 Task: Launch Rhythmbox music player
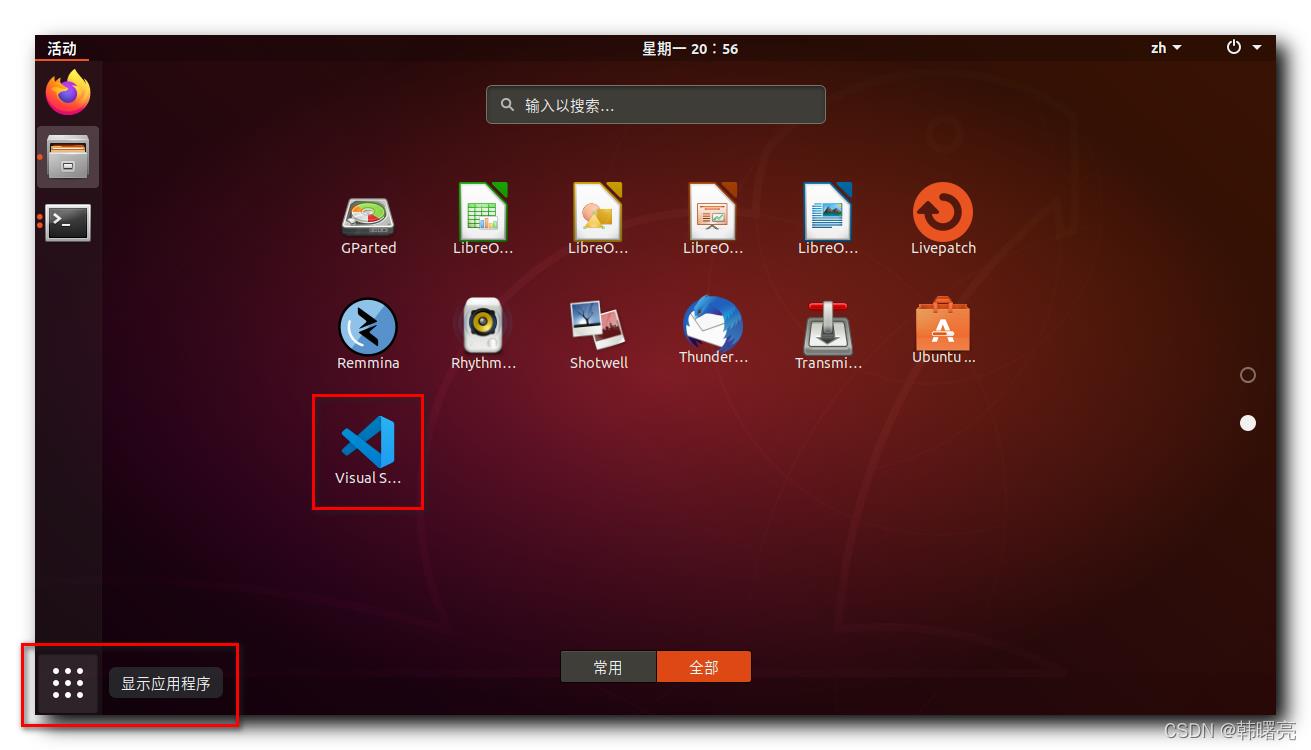pyautogui.click(x=483, y=334)
